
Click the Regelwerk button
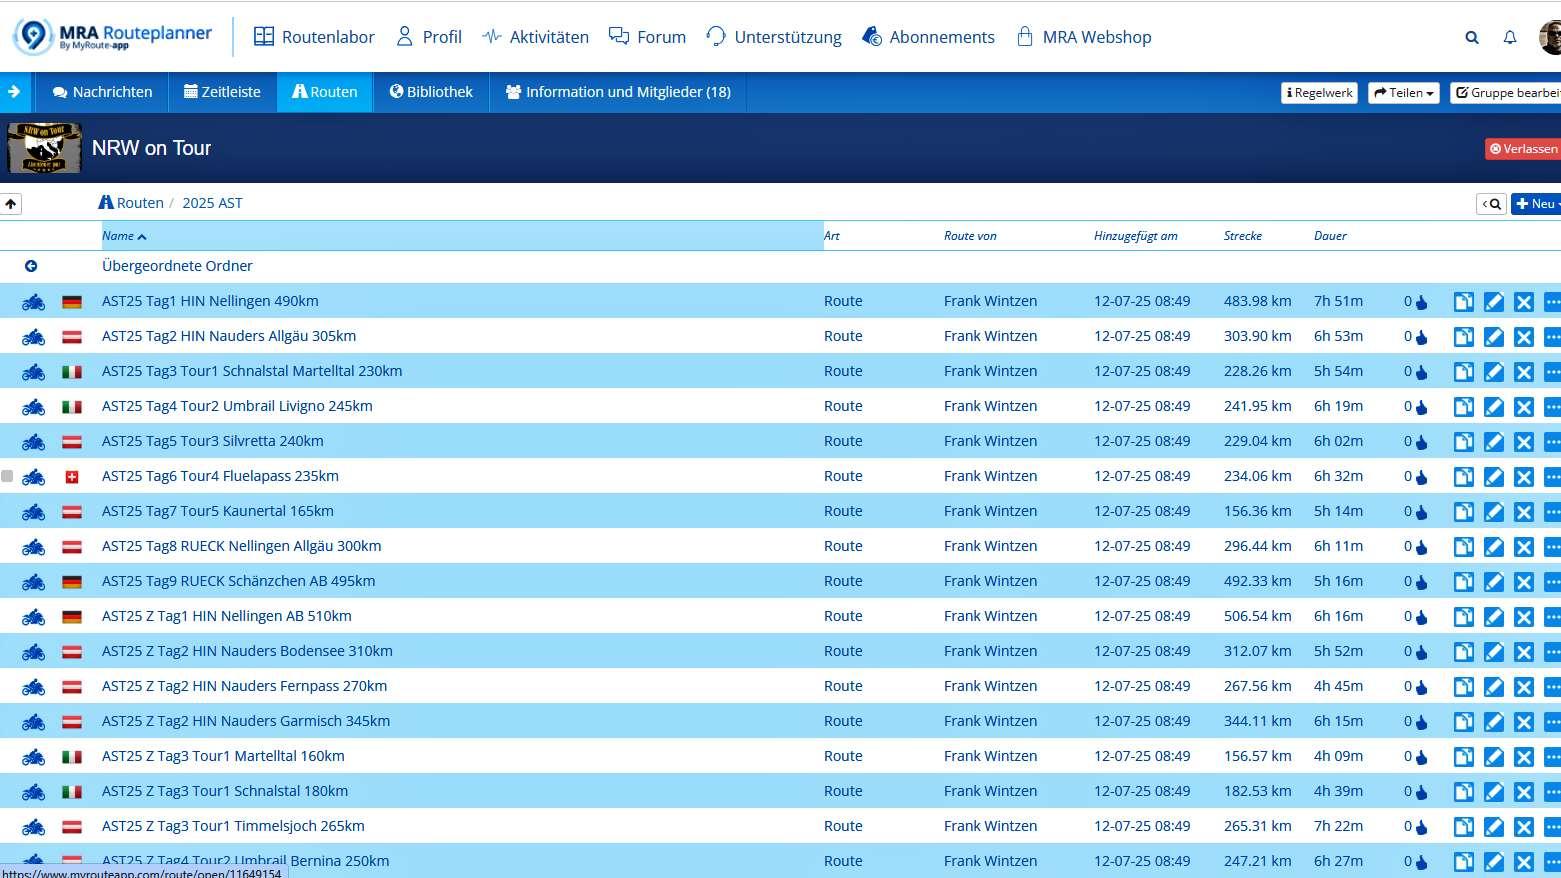pos(1318,92)
